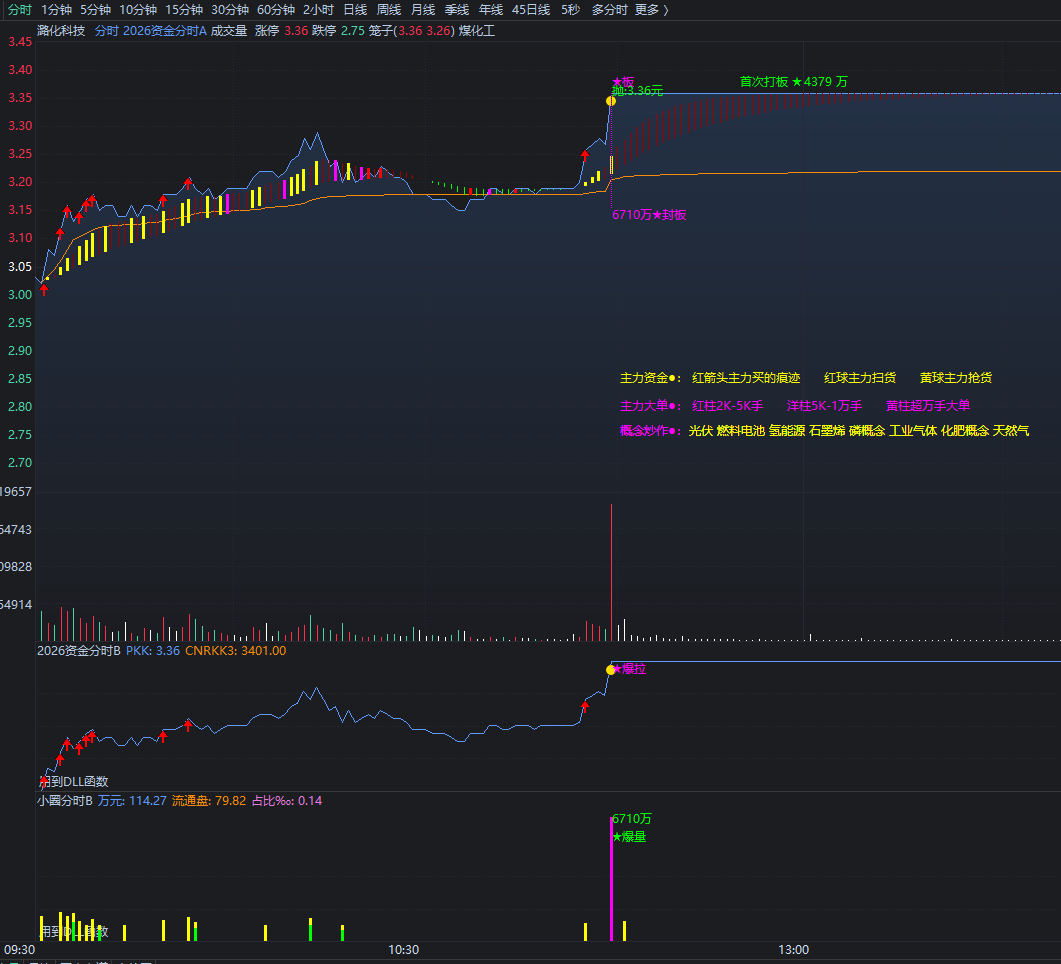Click the 红柱2K-5K手 legend text
Image resolution: width=1061 pixels, height=964 pixels.
(x=727, y=405)
